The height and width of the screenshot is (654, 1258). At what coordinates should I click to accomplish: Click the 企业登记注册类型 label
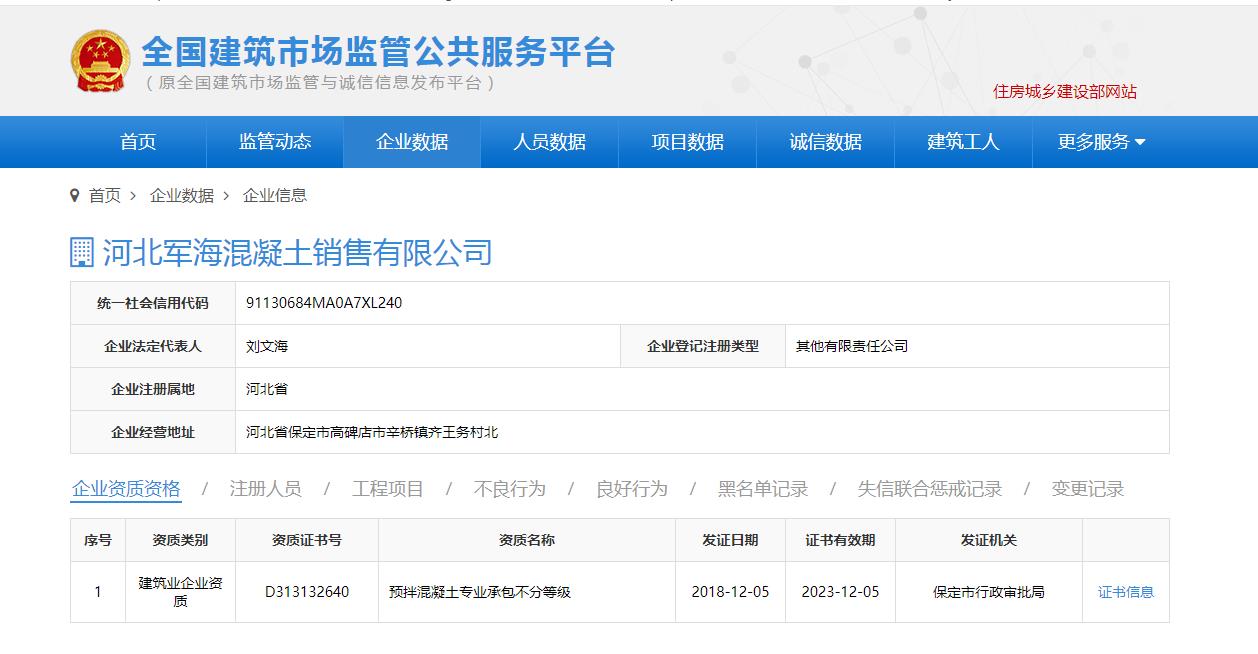[703, 346]
